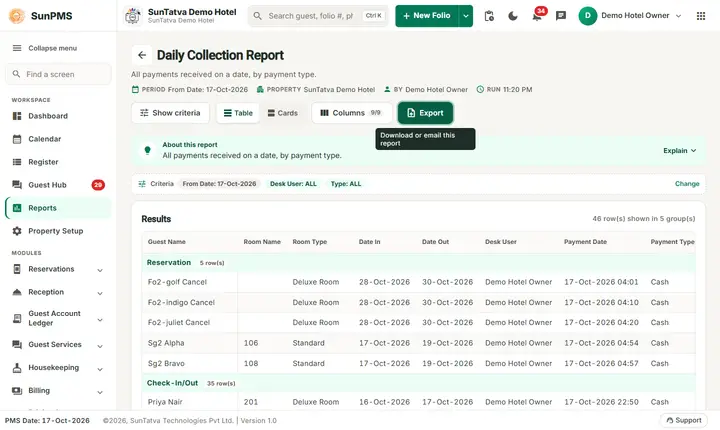Image resolution: width=720 pixels, height=430 pixels.
Task: Expand the Reservations module
Action: [58, 269]
